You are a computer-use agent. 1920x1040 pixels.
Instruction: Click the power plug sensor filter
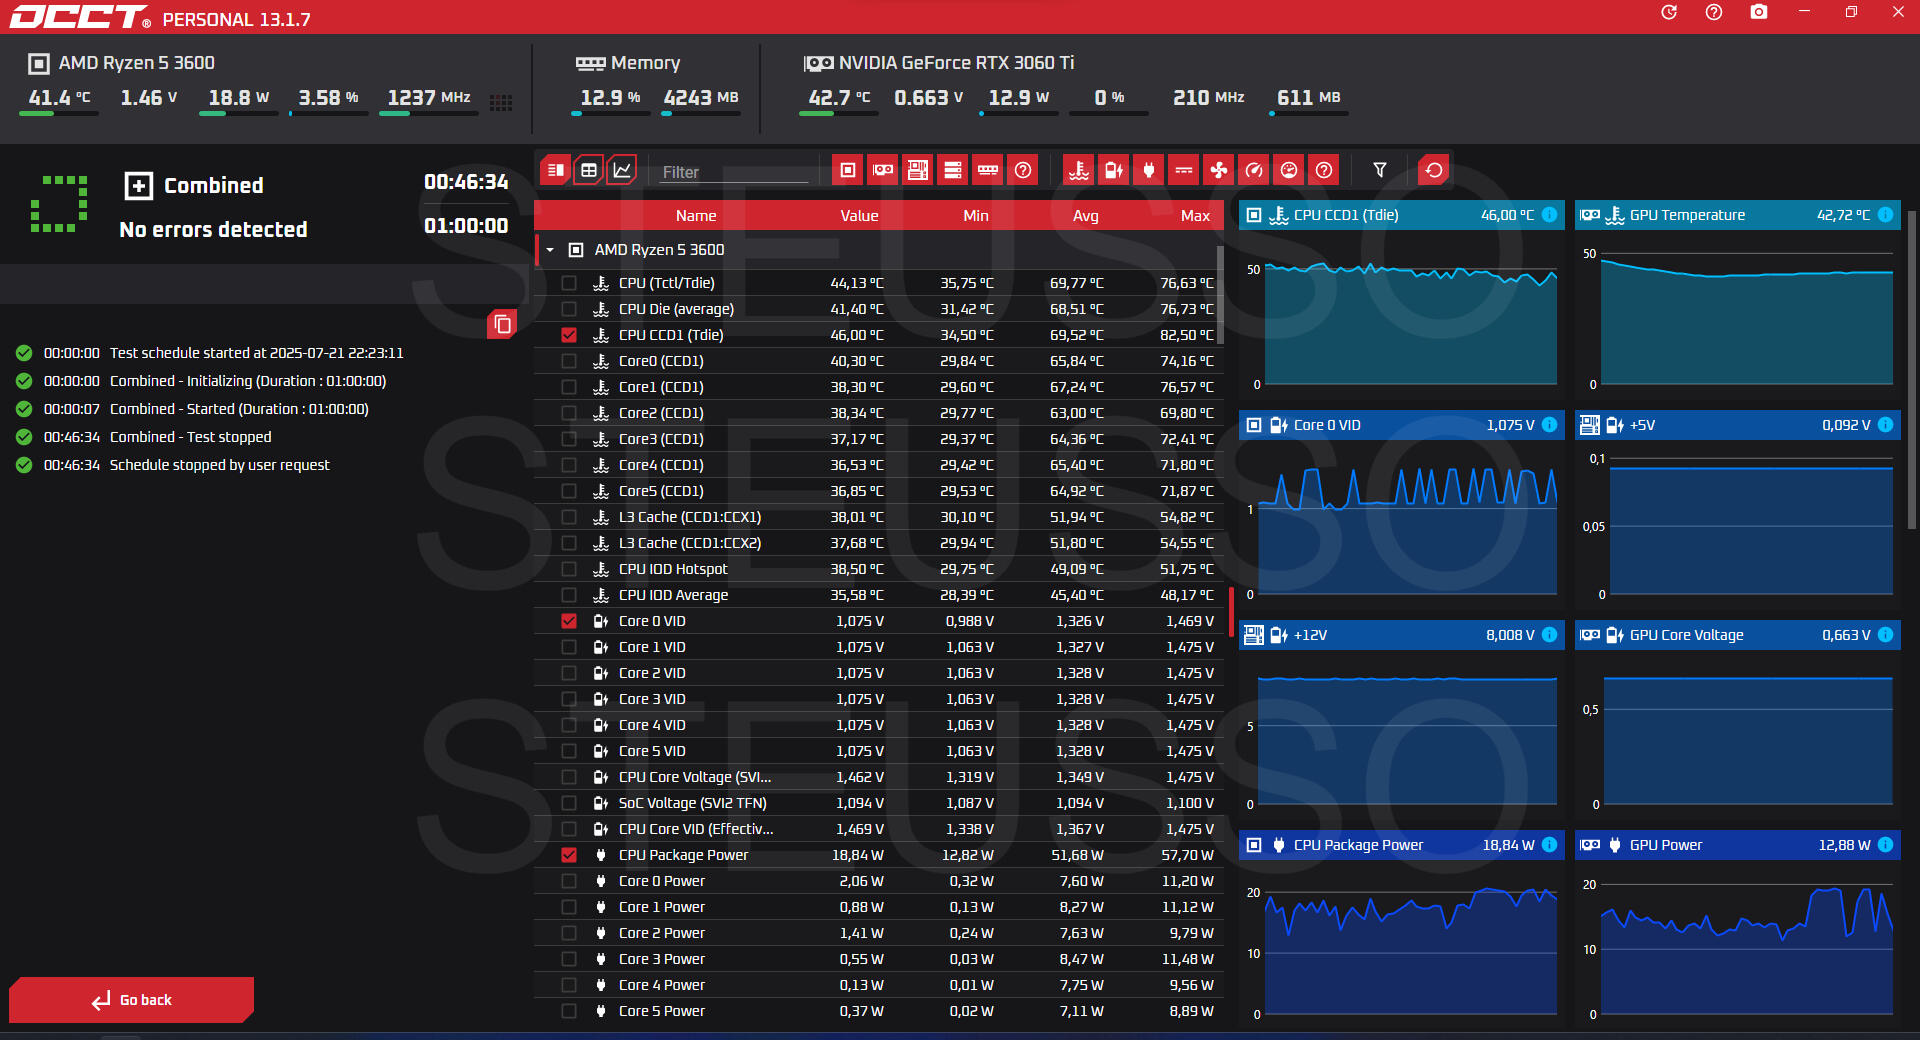click(1149, 170)
